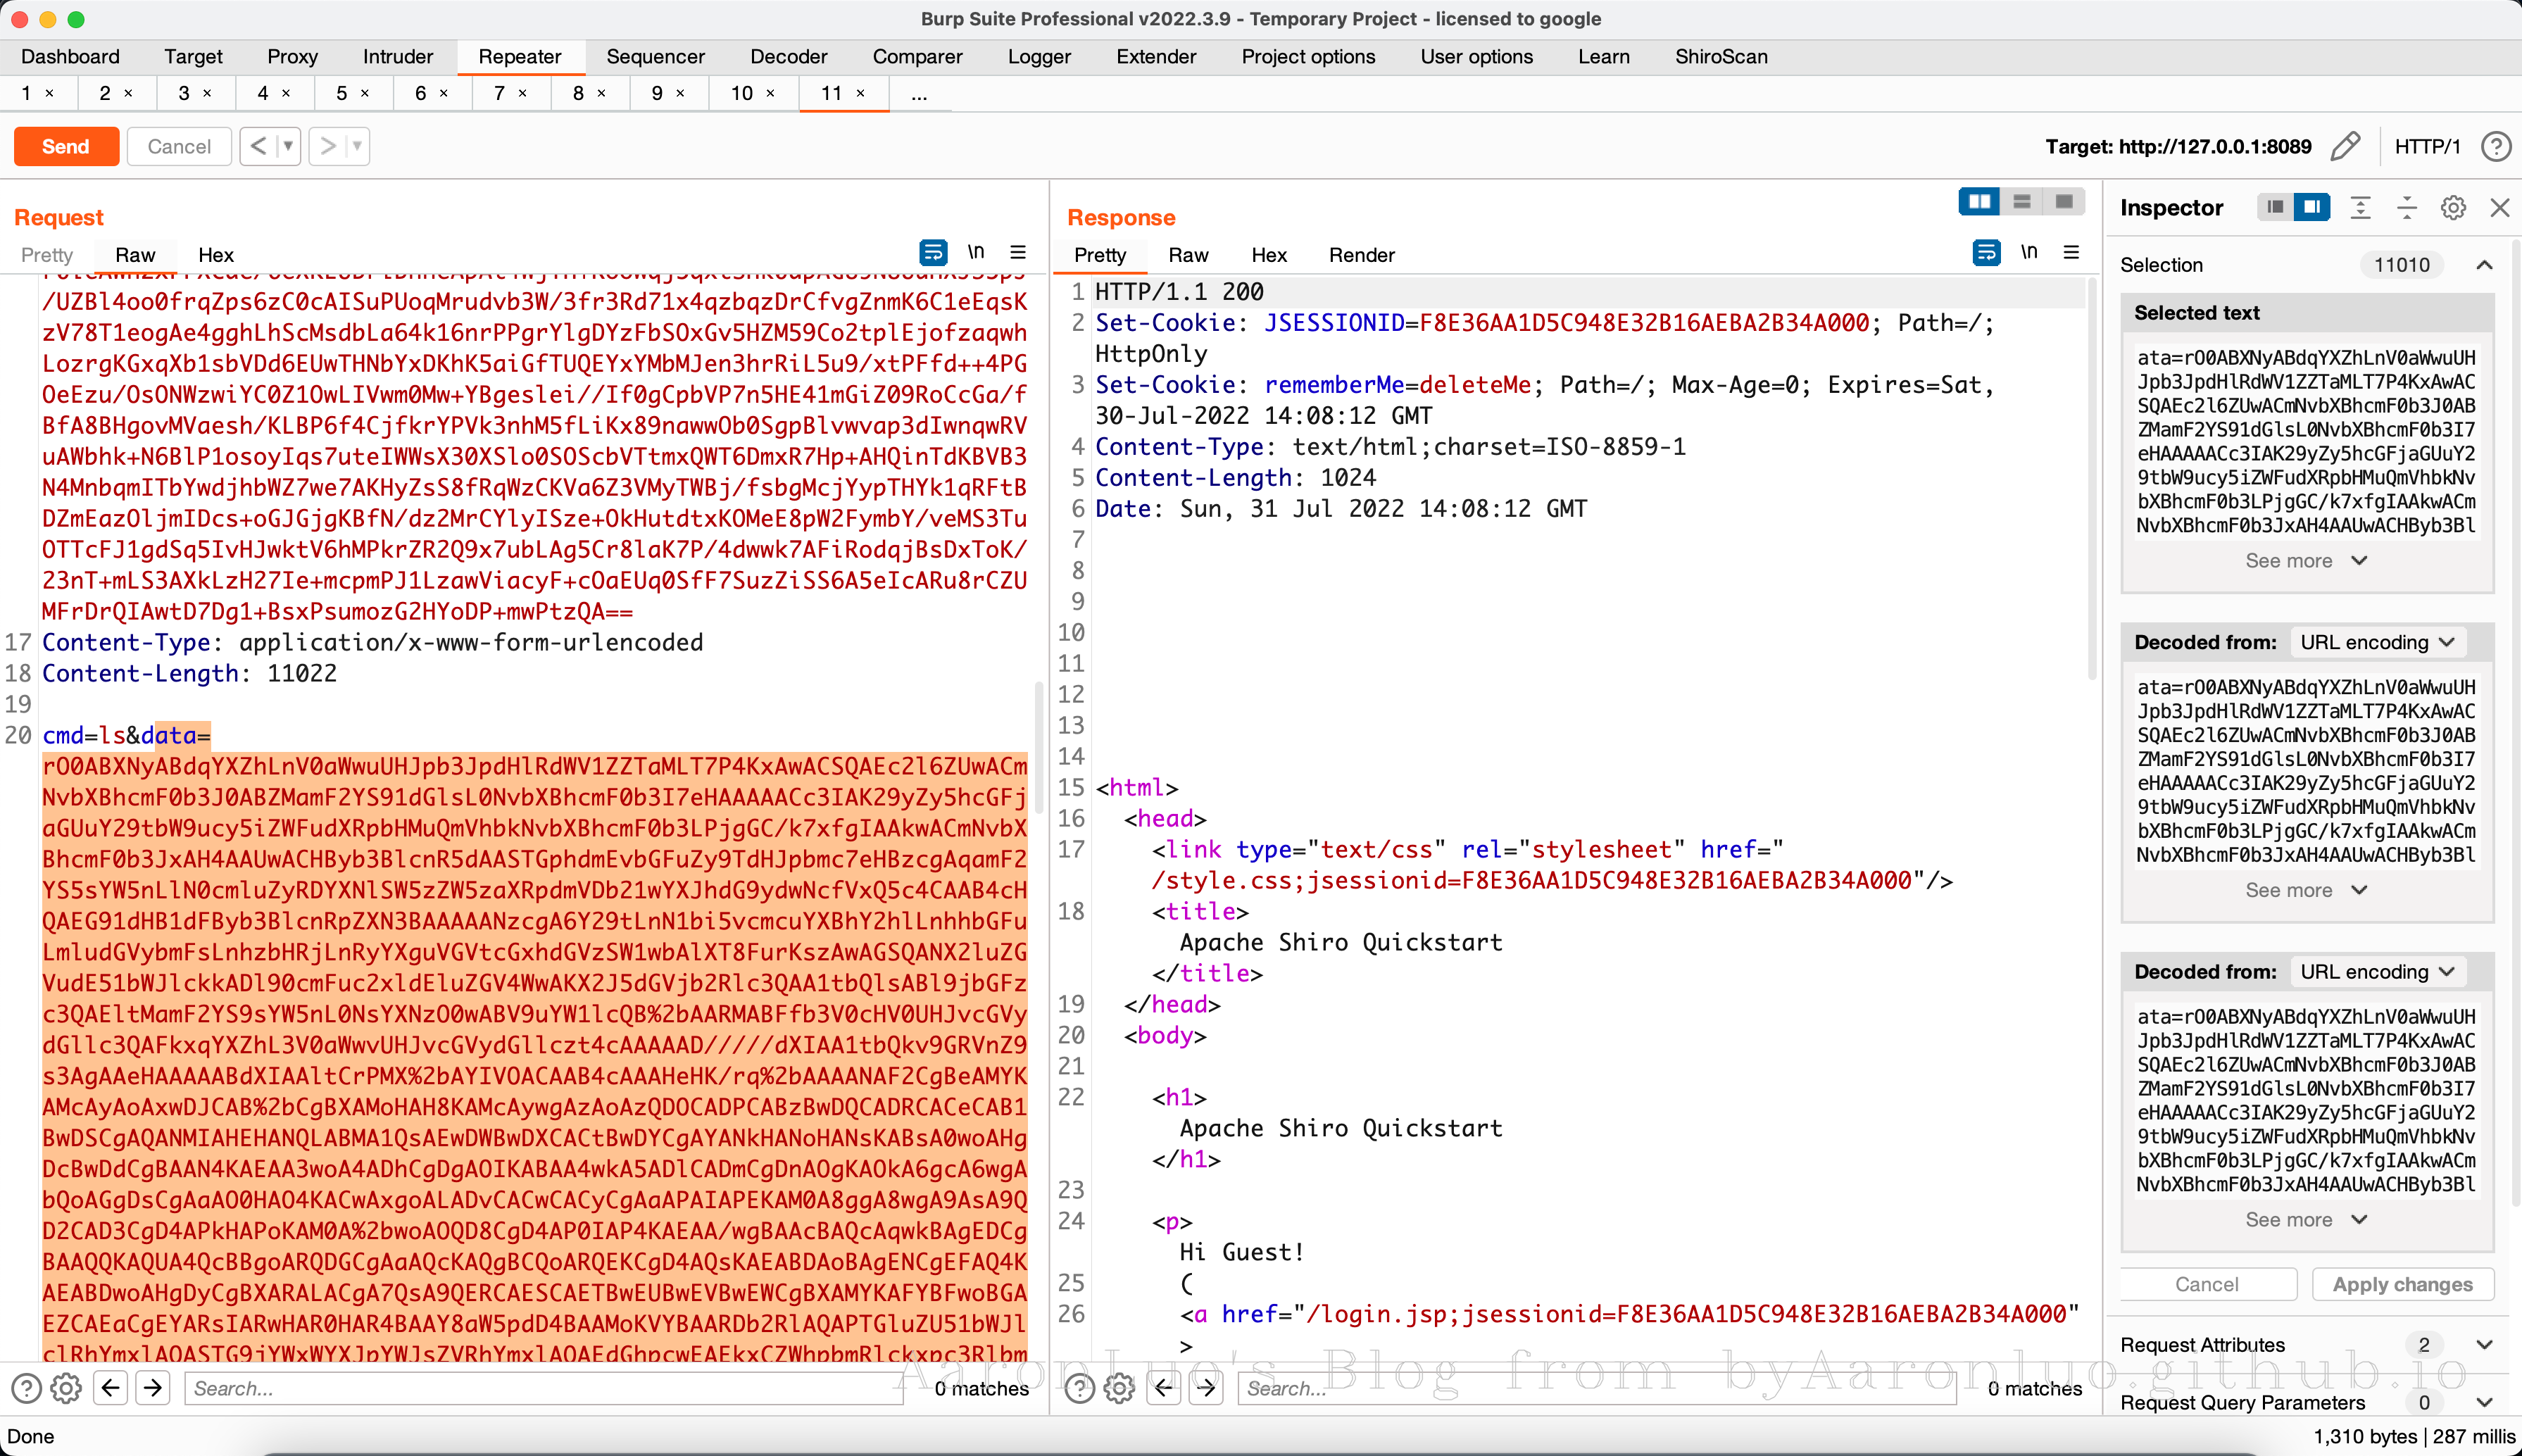Open request panel hamburger menu
Viewport: 2522px width, 1456px height.
click(x=1018, y=252)
